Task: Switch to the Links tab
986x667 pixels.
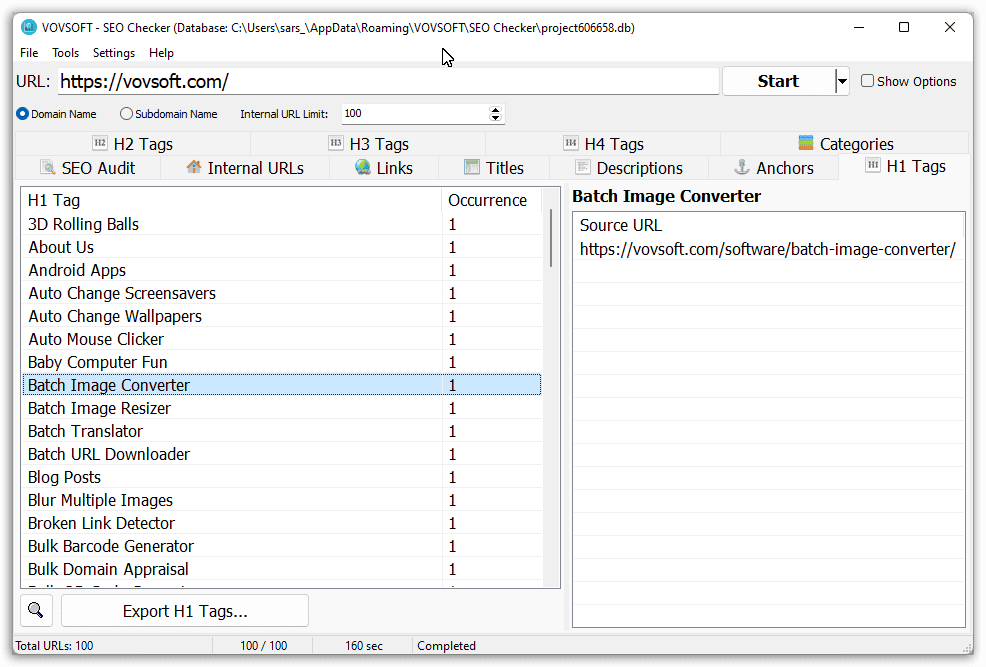Action: 384,168
